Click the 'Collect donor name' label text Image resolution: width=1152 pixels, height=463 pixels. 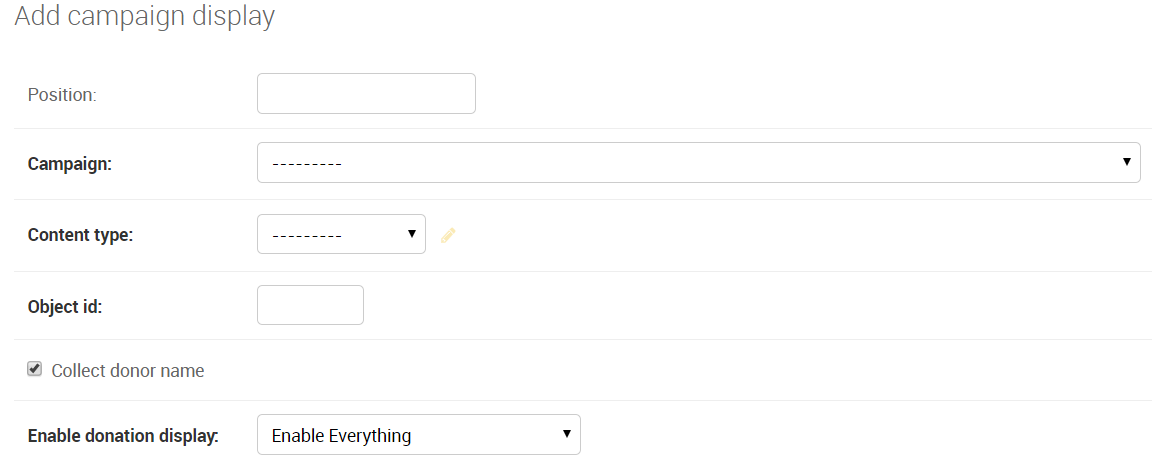pyautogui.click(x=128, y=370)
